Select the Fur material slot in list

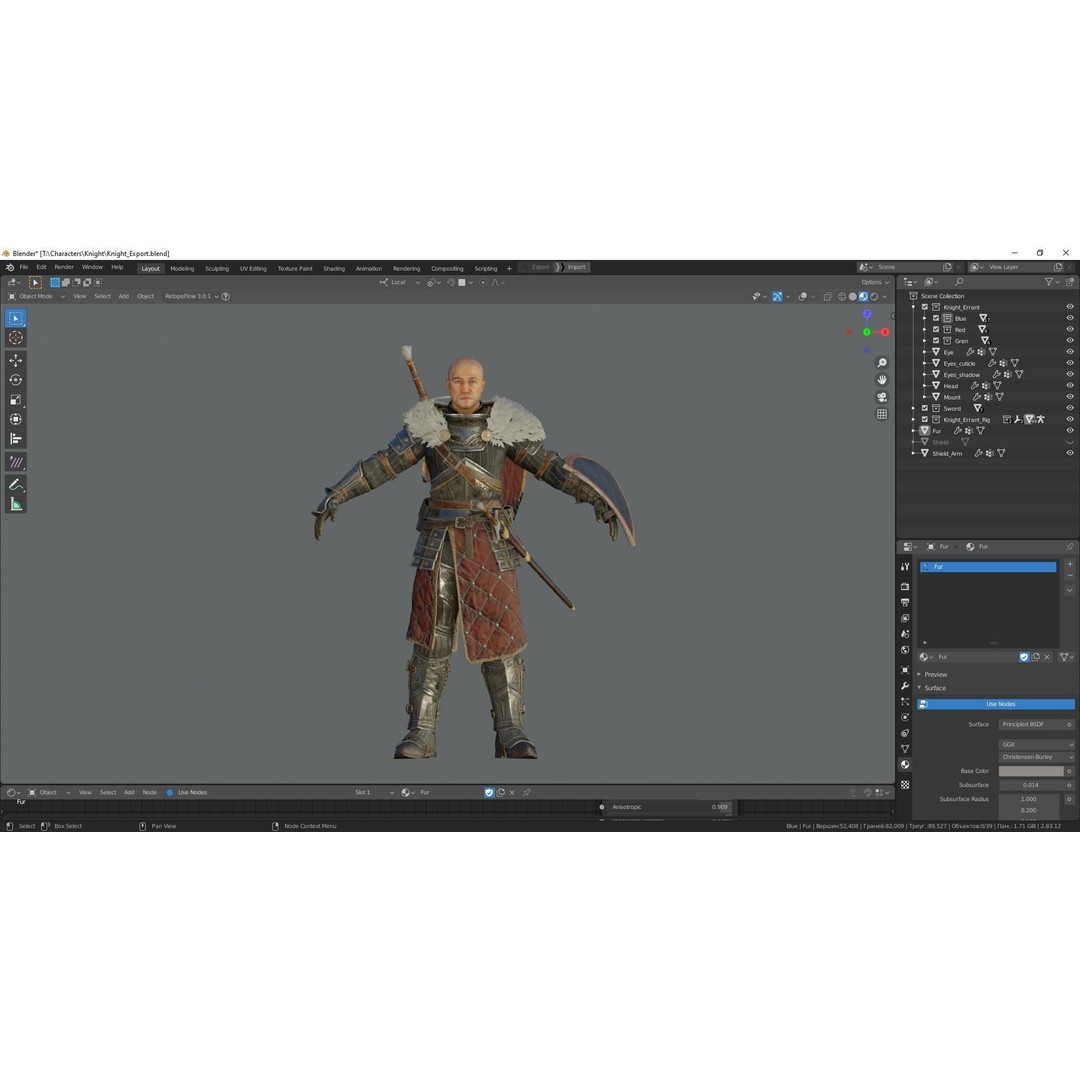988,567
